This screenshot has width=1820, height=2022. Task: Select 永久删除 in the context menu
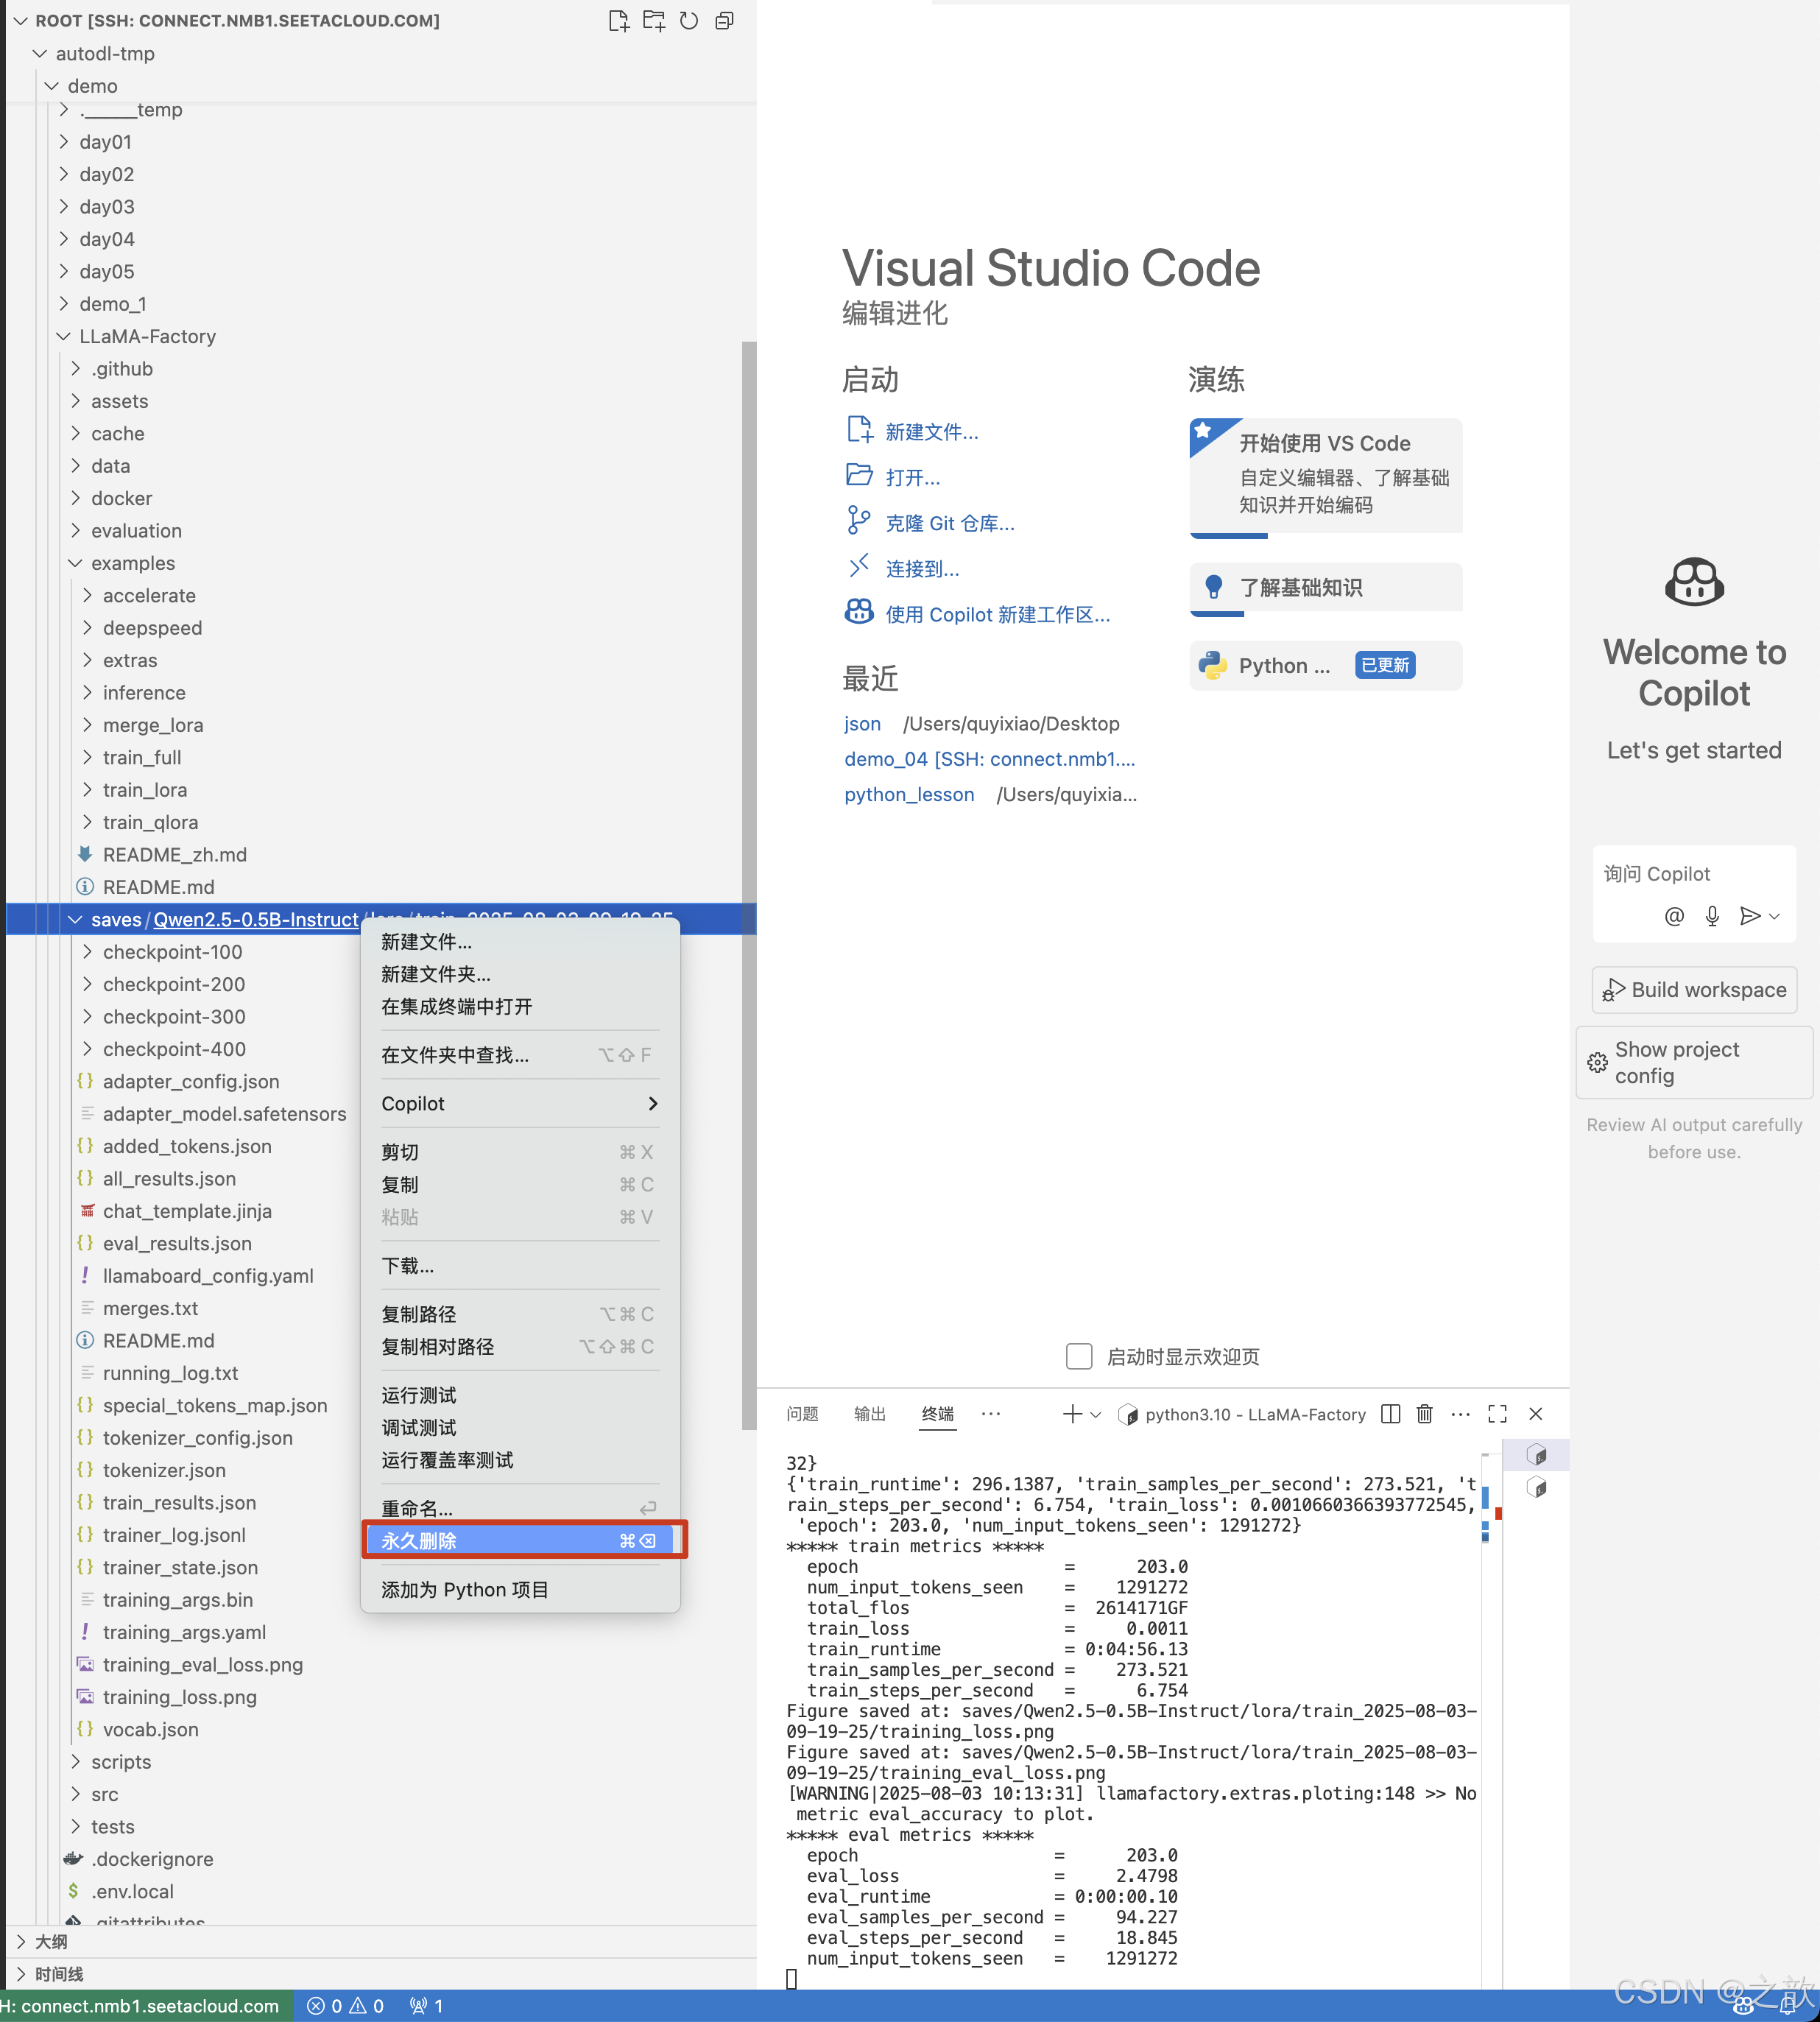point(520,1541)
